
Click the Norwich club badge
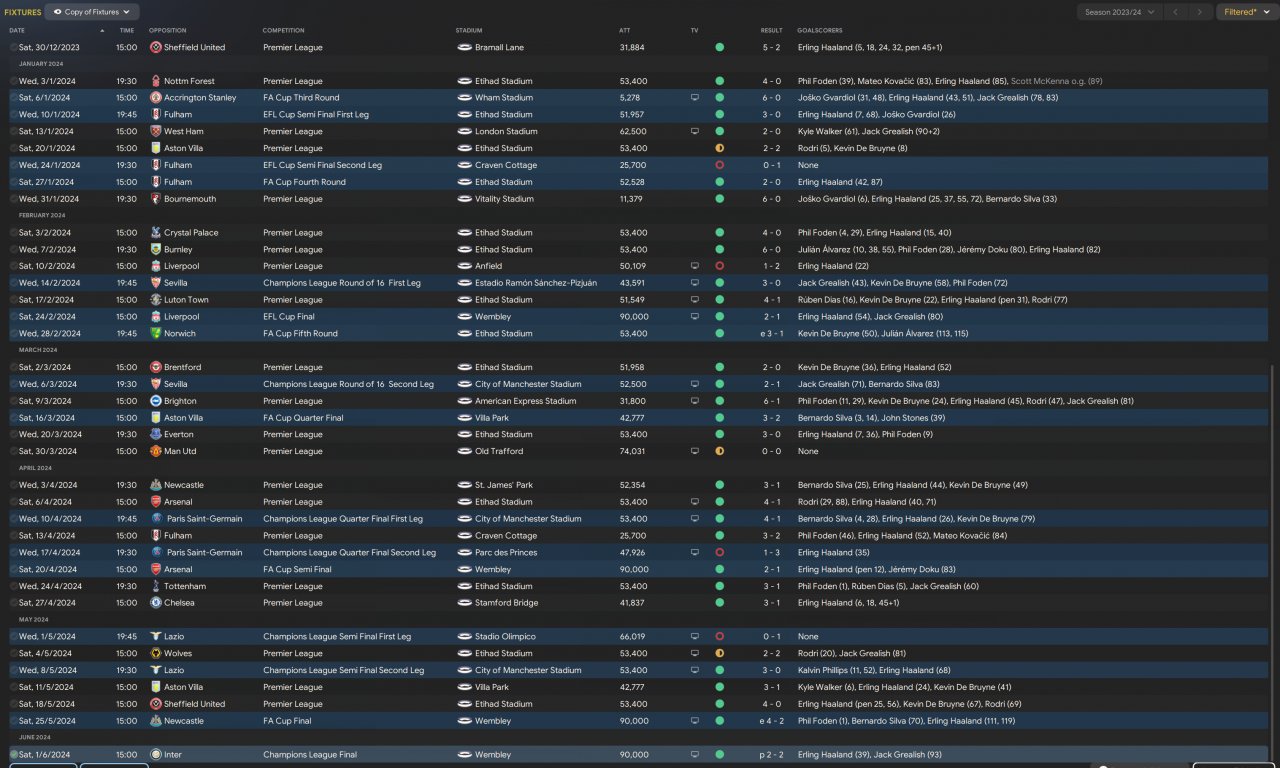156,334
